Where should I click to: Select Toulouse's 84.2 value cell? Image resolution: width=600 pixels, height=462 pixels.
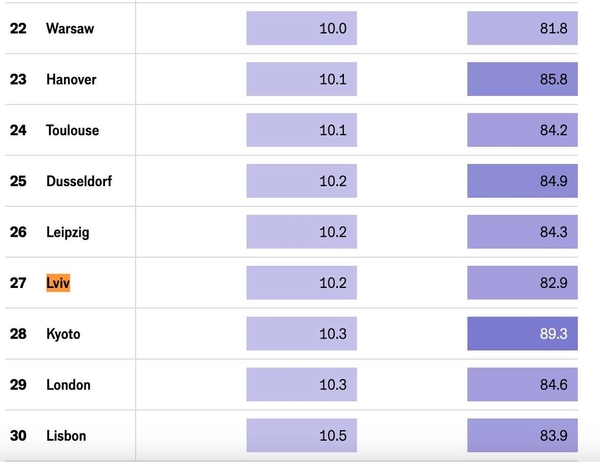522,130
